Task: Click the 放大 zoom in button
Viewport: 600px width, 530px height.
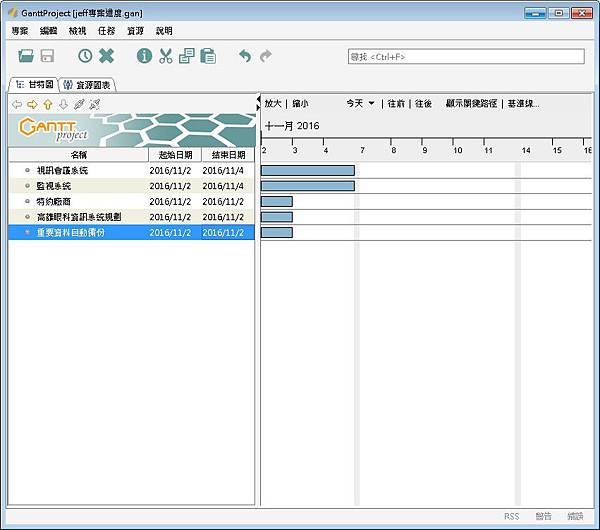Action: pyautogui.click(x=273, y=103)
